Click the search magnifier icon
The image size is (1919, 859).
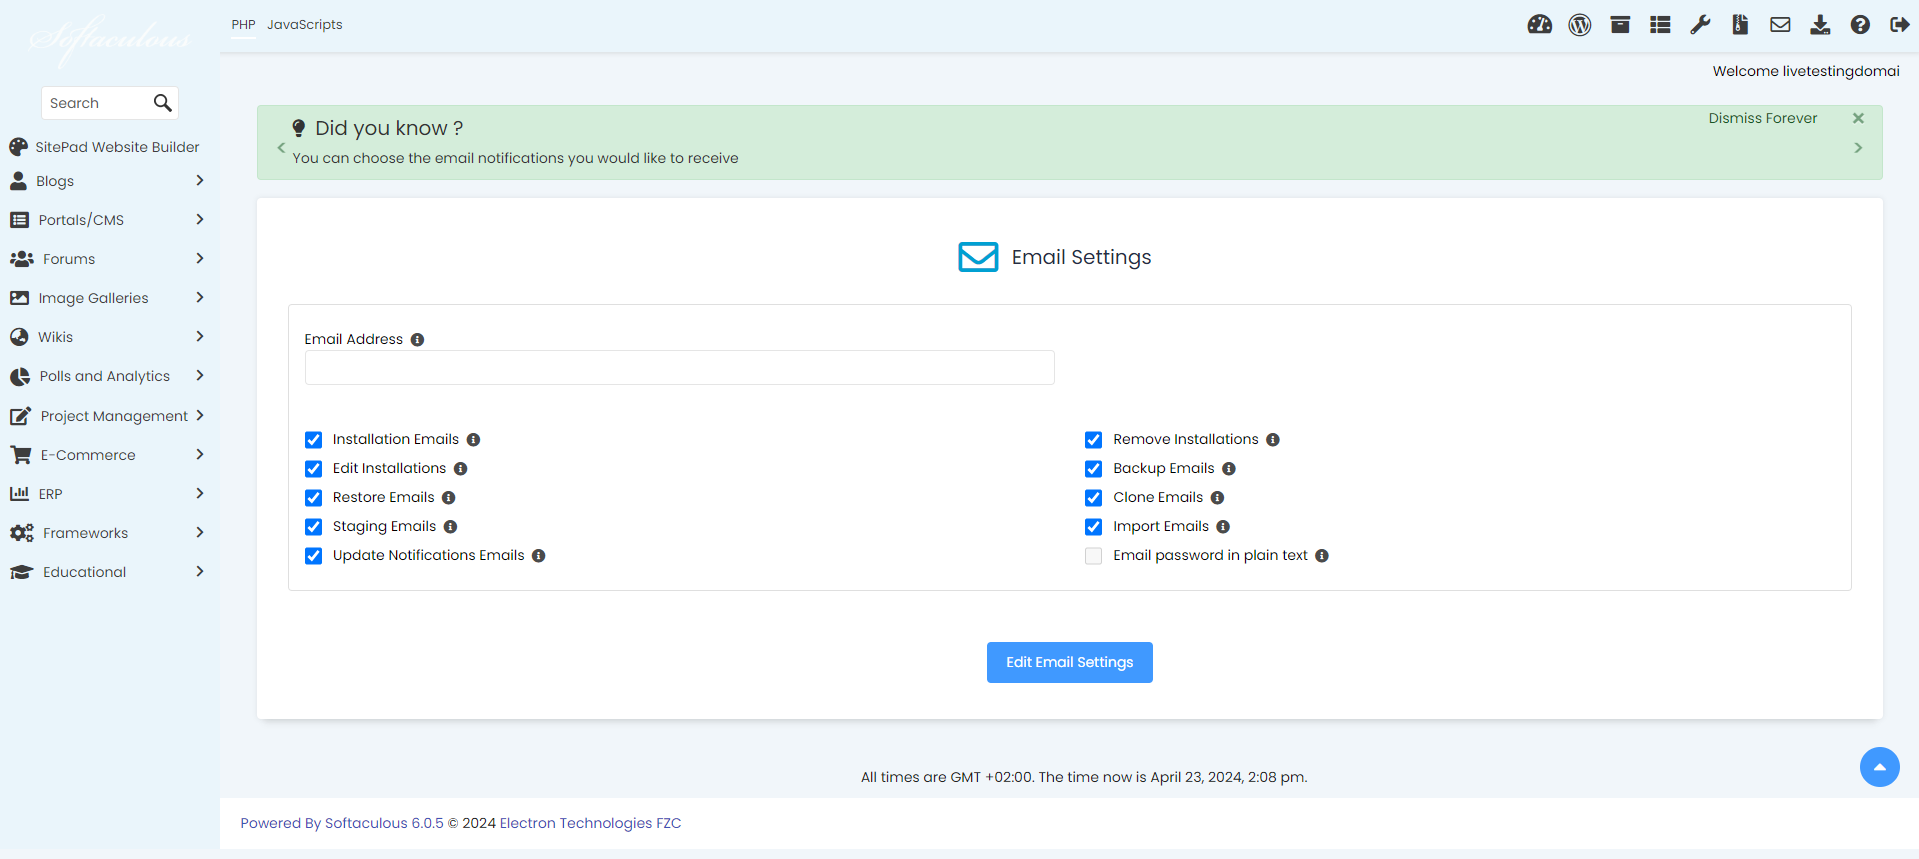[163, 103]
